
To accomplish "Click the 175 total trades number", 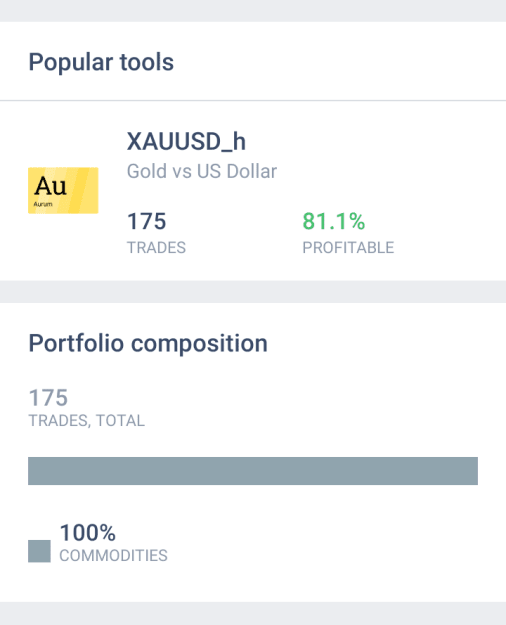I will (x=48, y=397).
